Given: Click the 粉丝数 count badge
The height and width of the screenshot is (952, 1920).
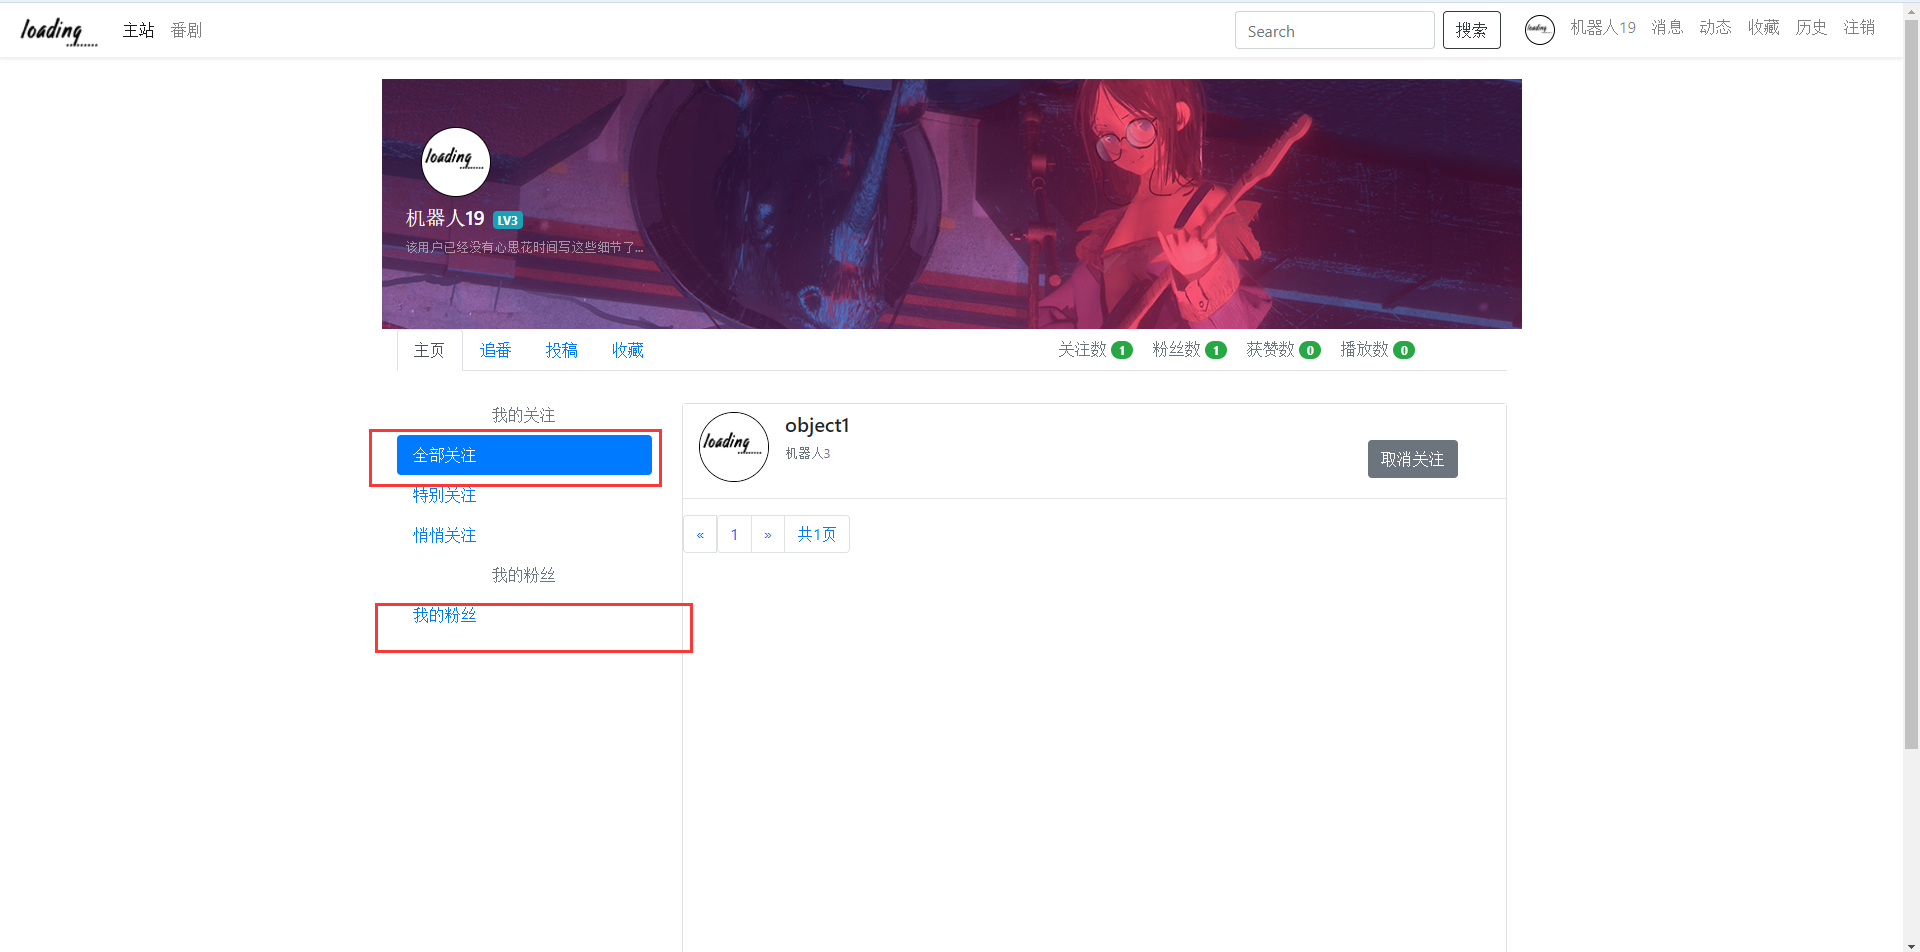Looking at the screenshot, I should (x=1216, y=350).
